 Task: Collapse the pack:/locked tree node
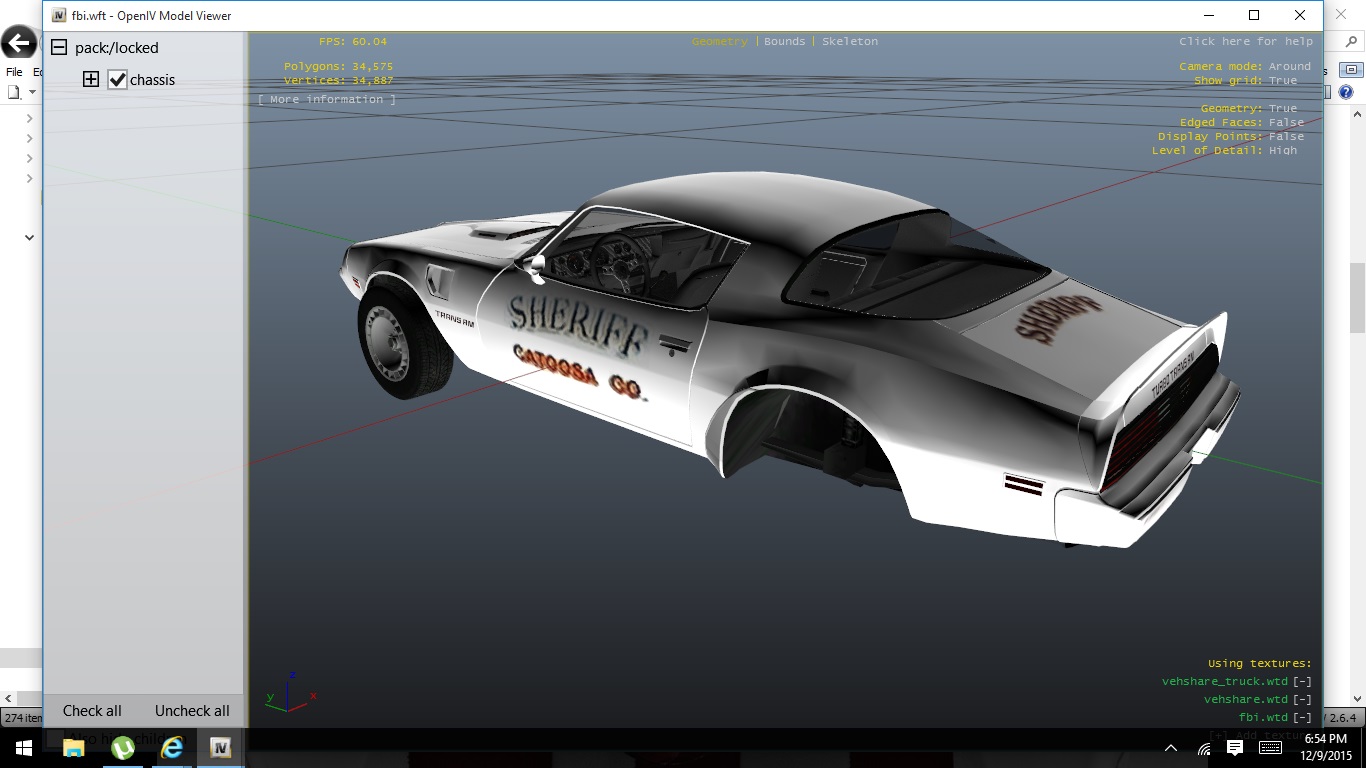tap(59, 48)
